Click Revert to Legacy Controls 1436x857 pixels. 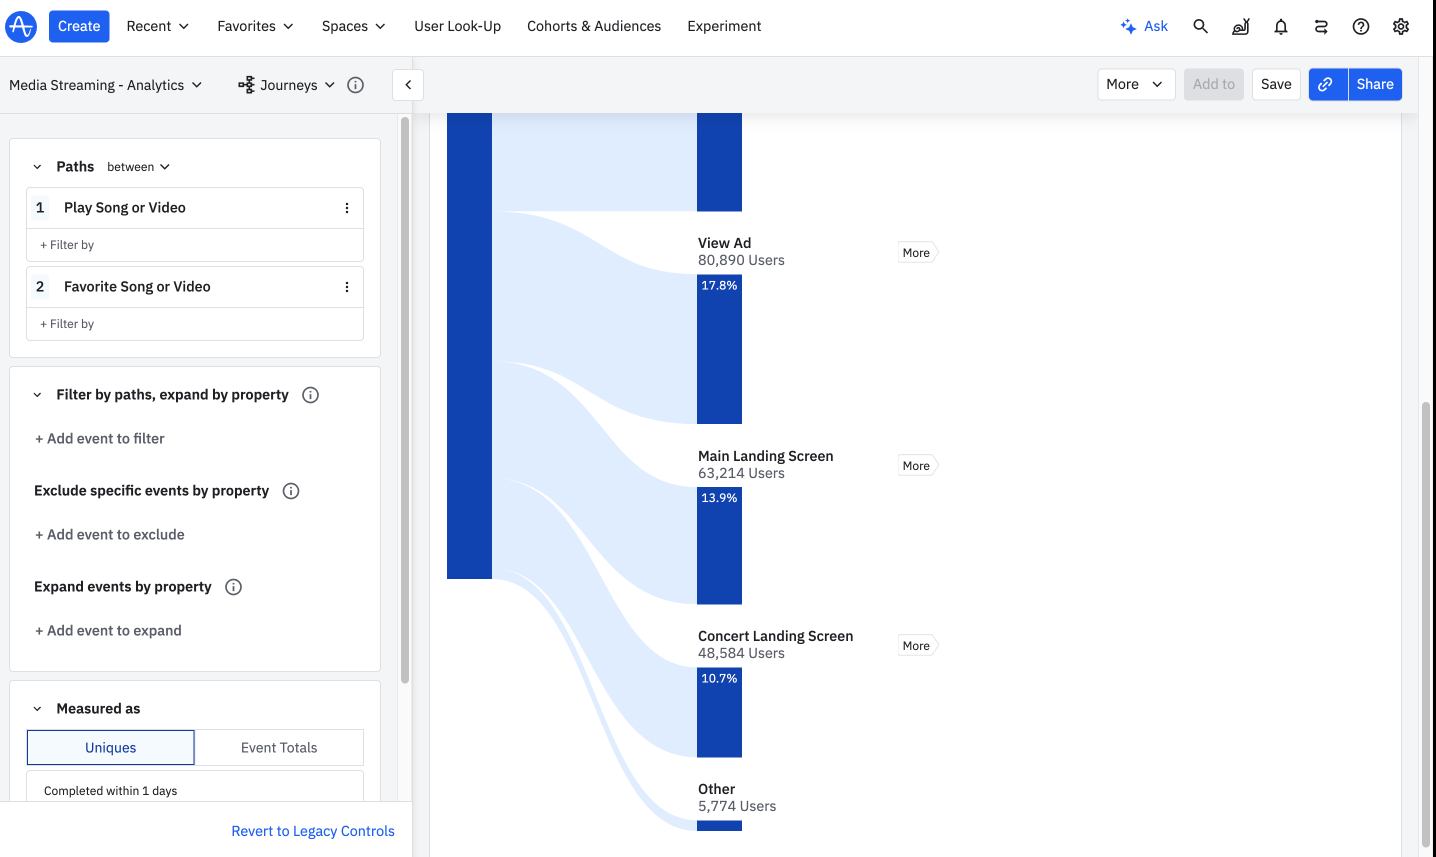(313, 831)
